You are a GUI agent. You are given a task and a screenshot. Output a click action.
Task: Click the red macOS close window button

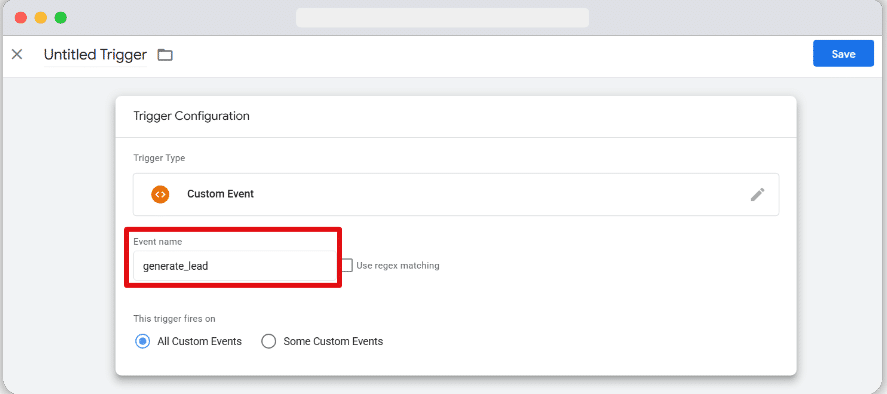[21, 18]
